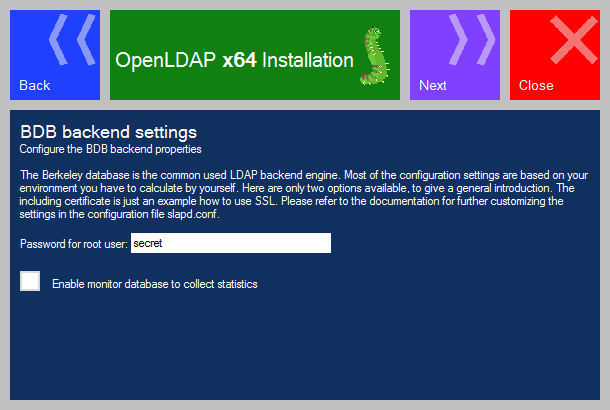This screenshot has height=410, width=610.
Task: Click 'Enable monitor database to collect statistics' label
Action: (155, 284)
